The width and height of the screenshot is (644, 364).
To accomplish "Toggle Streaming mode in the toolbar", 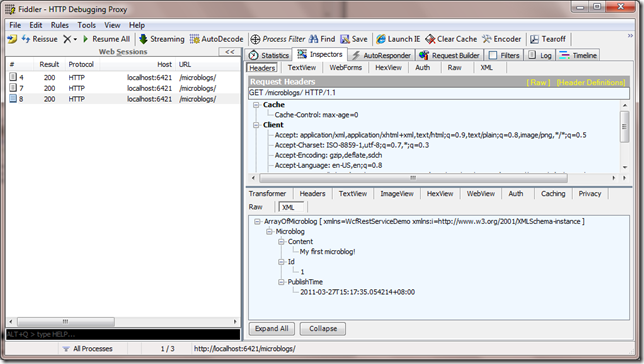I will (x=162, y=39).
